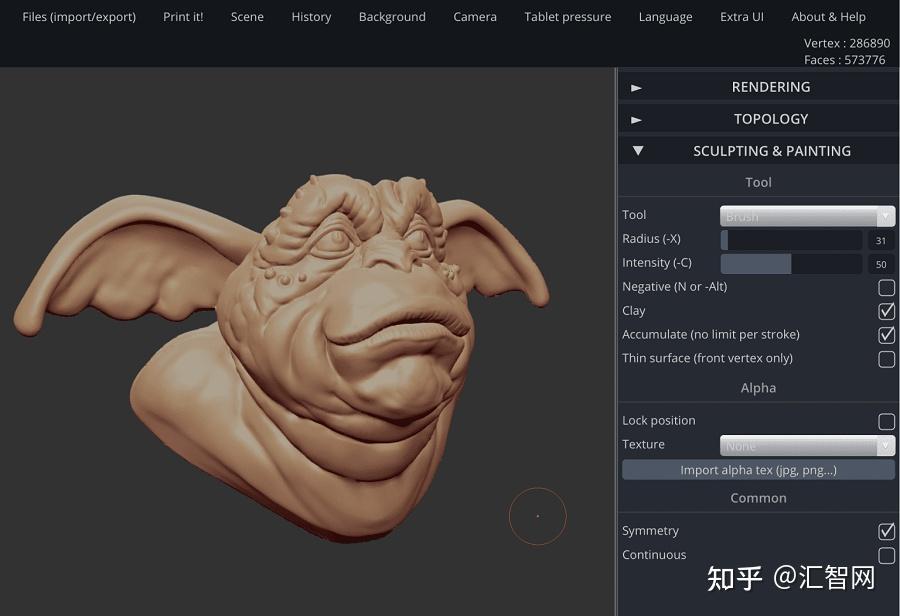Viewport: 900px width, 616px height.
Task: Click the Faces : 573776 count text
Action: point(844,60)
